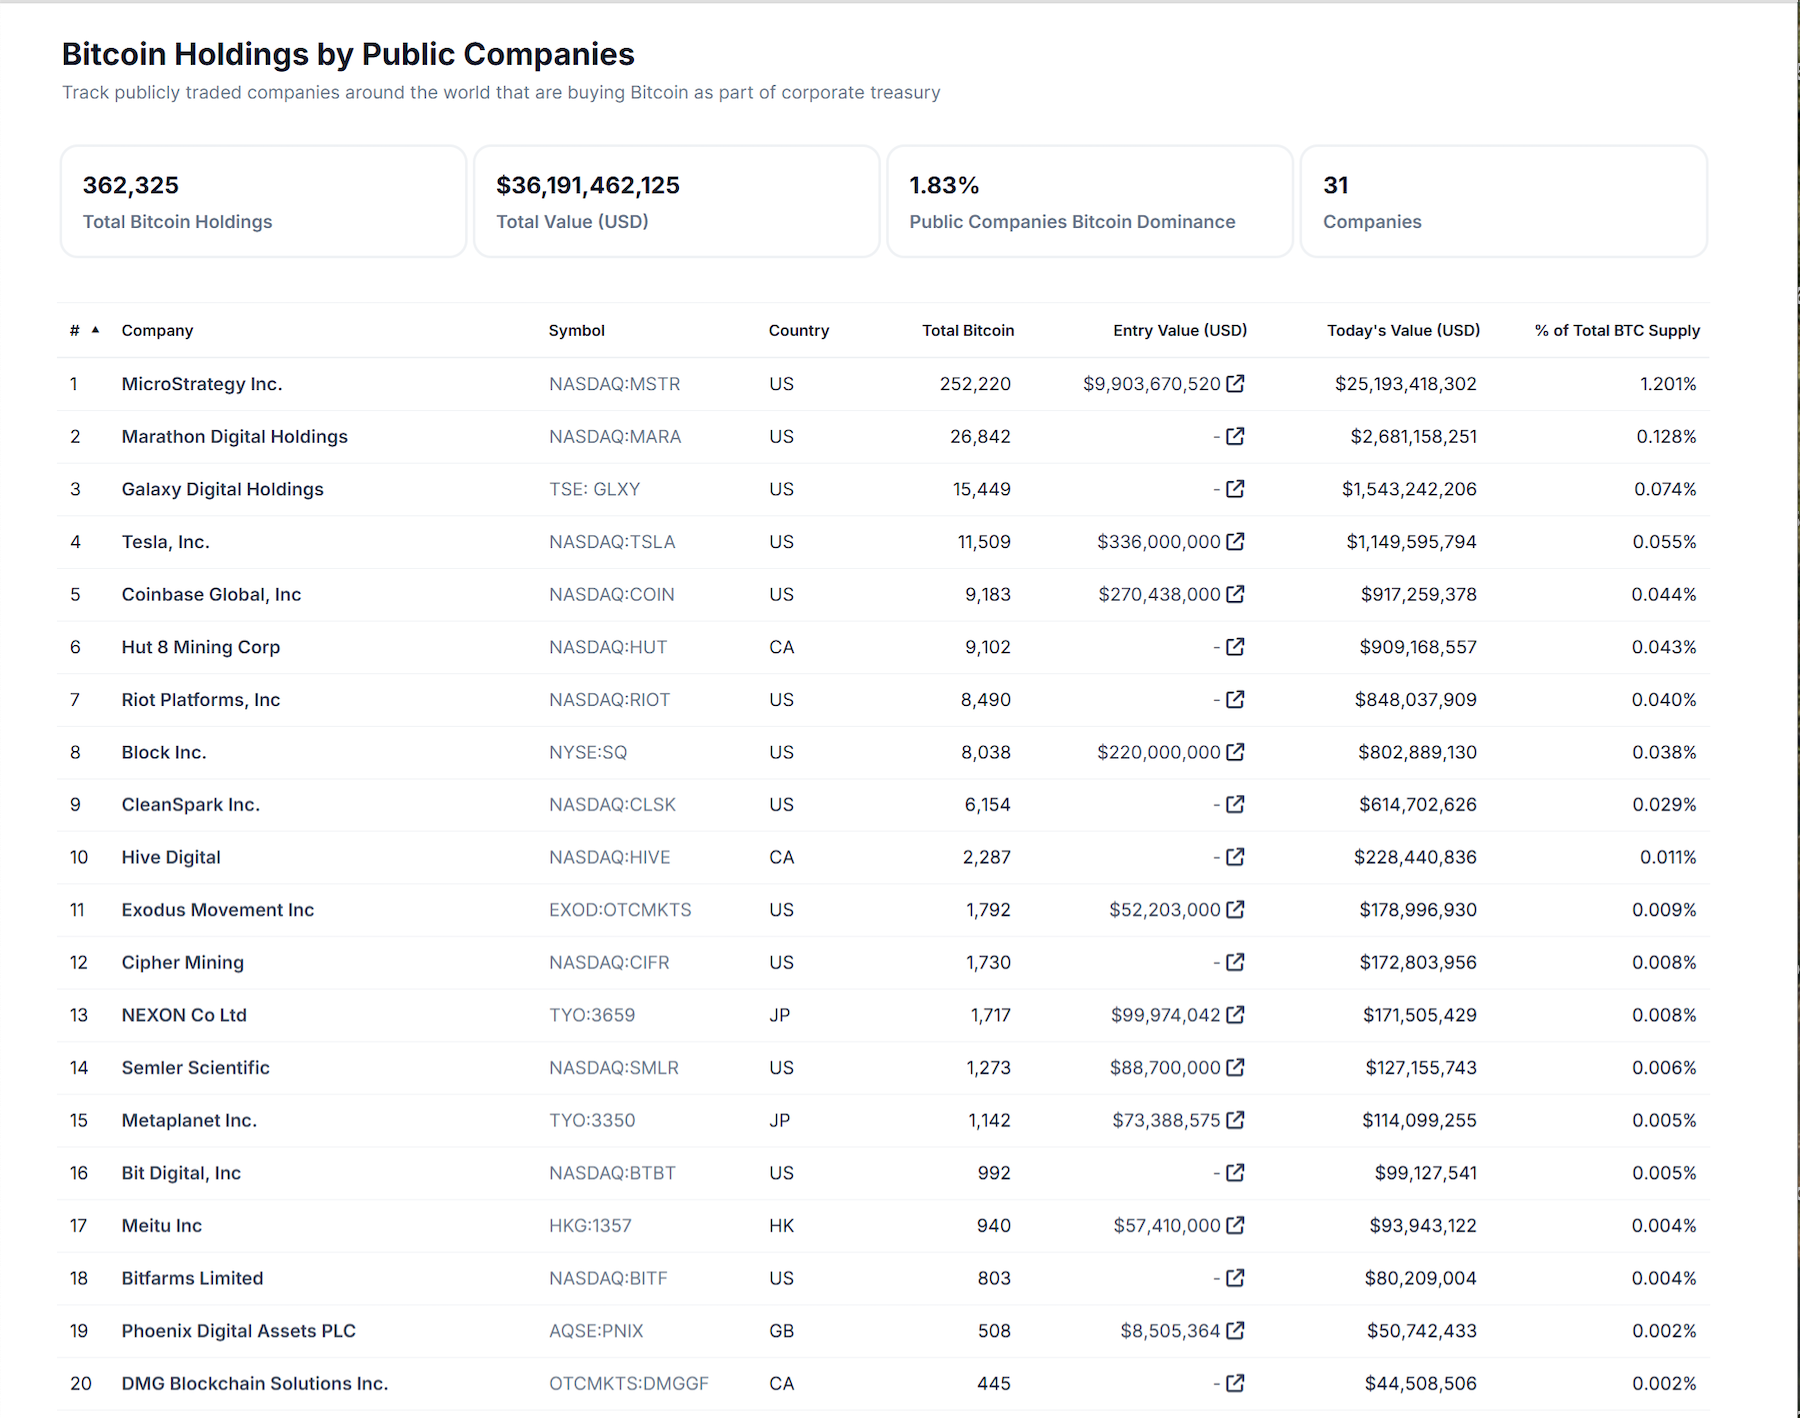Select NYSE:SQ symbol text
Viewport: 1800px width, 1418px height.
pos(588,752)
